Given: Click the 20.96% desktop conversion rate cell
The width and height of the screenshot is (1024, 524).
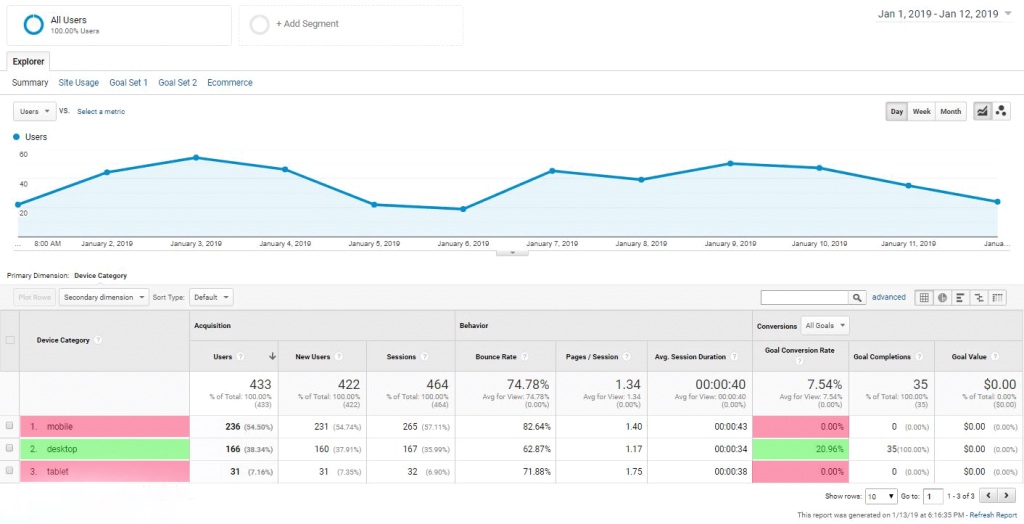Looking at the screenshot, I should [801, 449].
